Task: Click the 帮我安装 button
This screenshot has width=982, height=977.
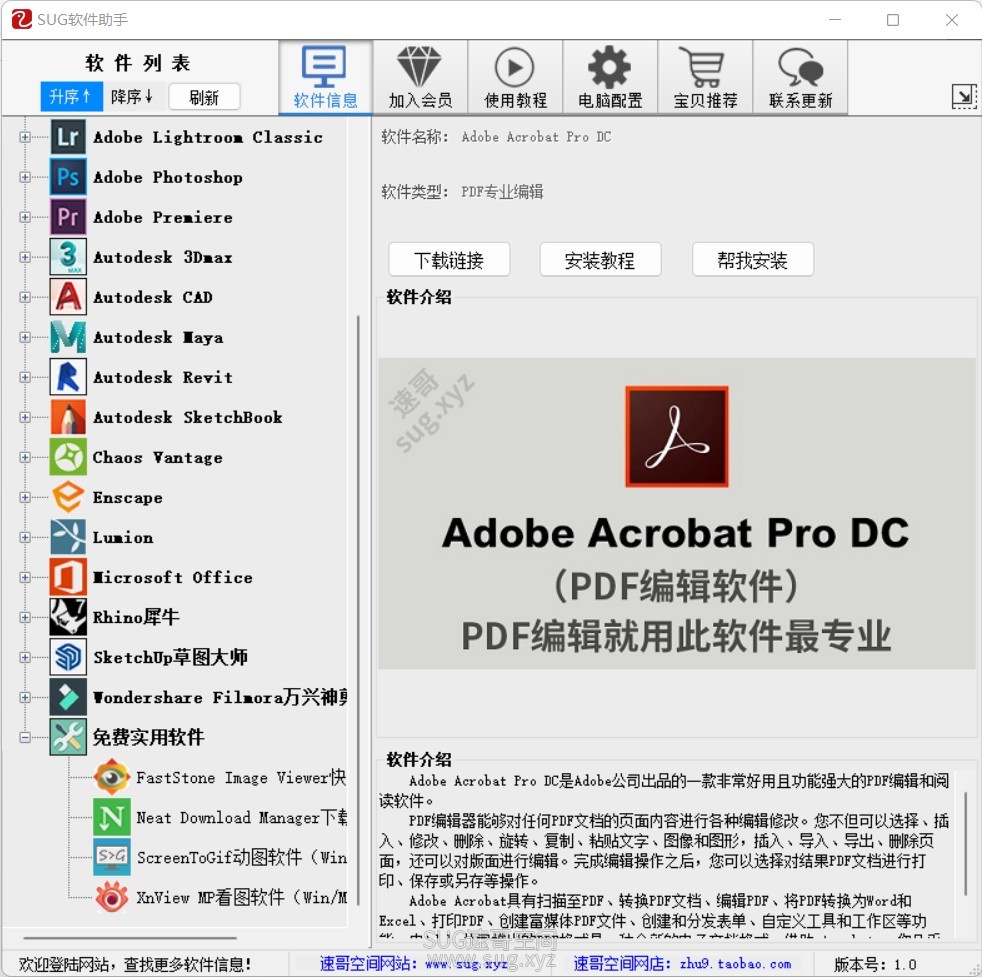Action: pos(753,260)
